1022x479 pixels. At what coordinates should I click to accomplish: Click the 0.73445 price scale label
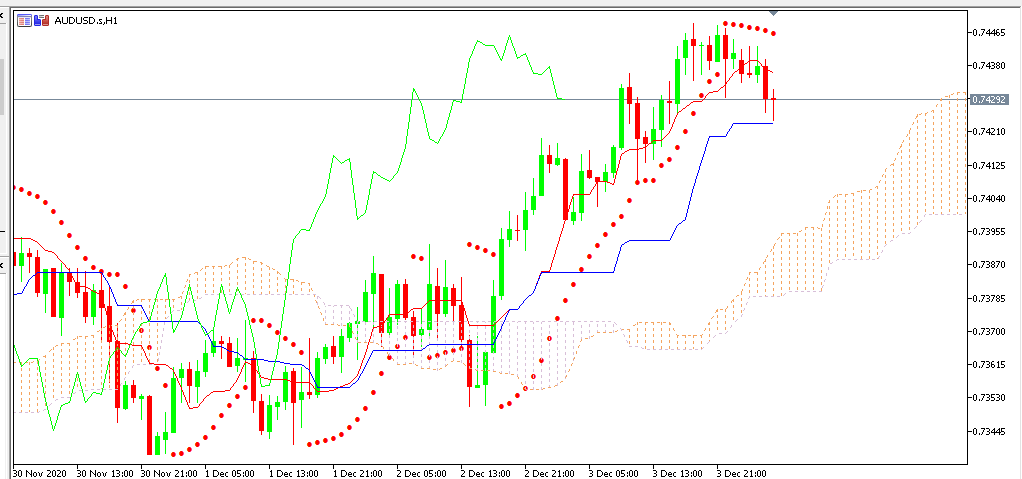point(989,431)
